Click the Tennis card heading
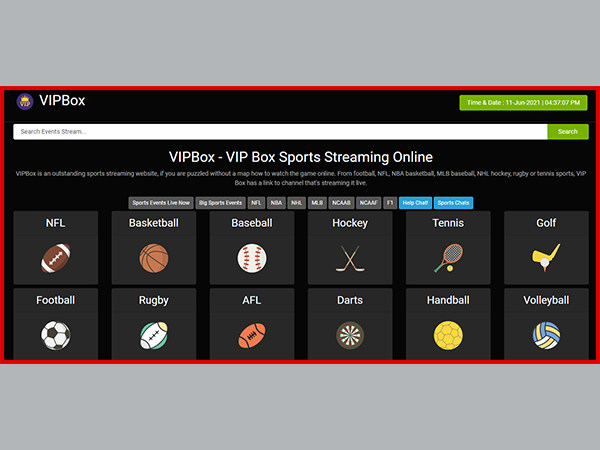Image resolution: width=600 pixels, height=450 pixels. pyautogui.click(x=448, y=223)
